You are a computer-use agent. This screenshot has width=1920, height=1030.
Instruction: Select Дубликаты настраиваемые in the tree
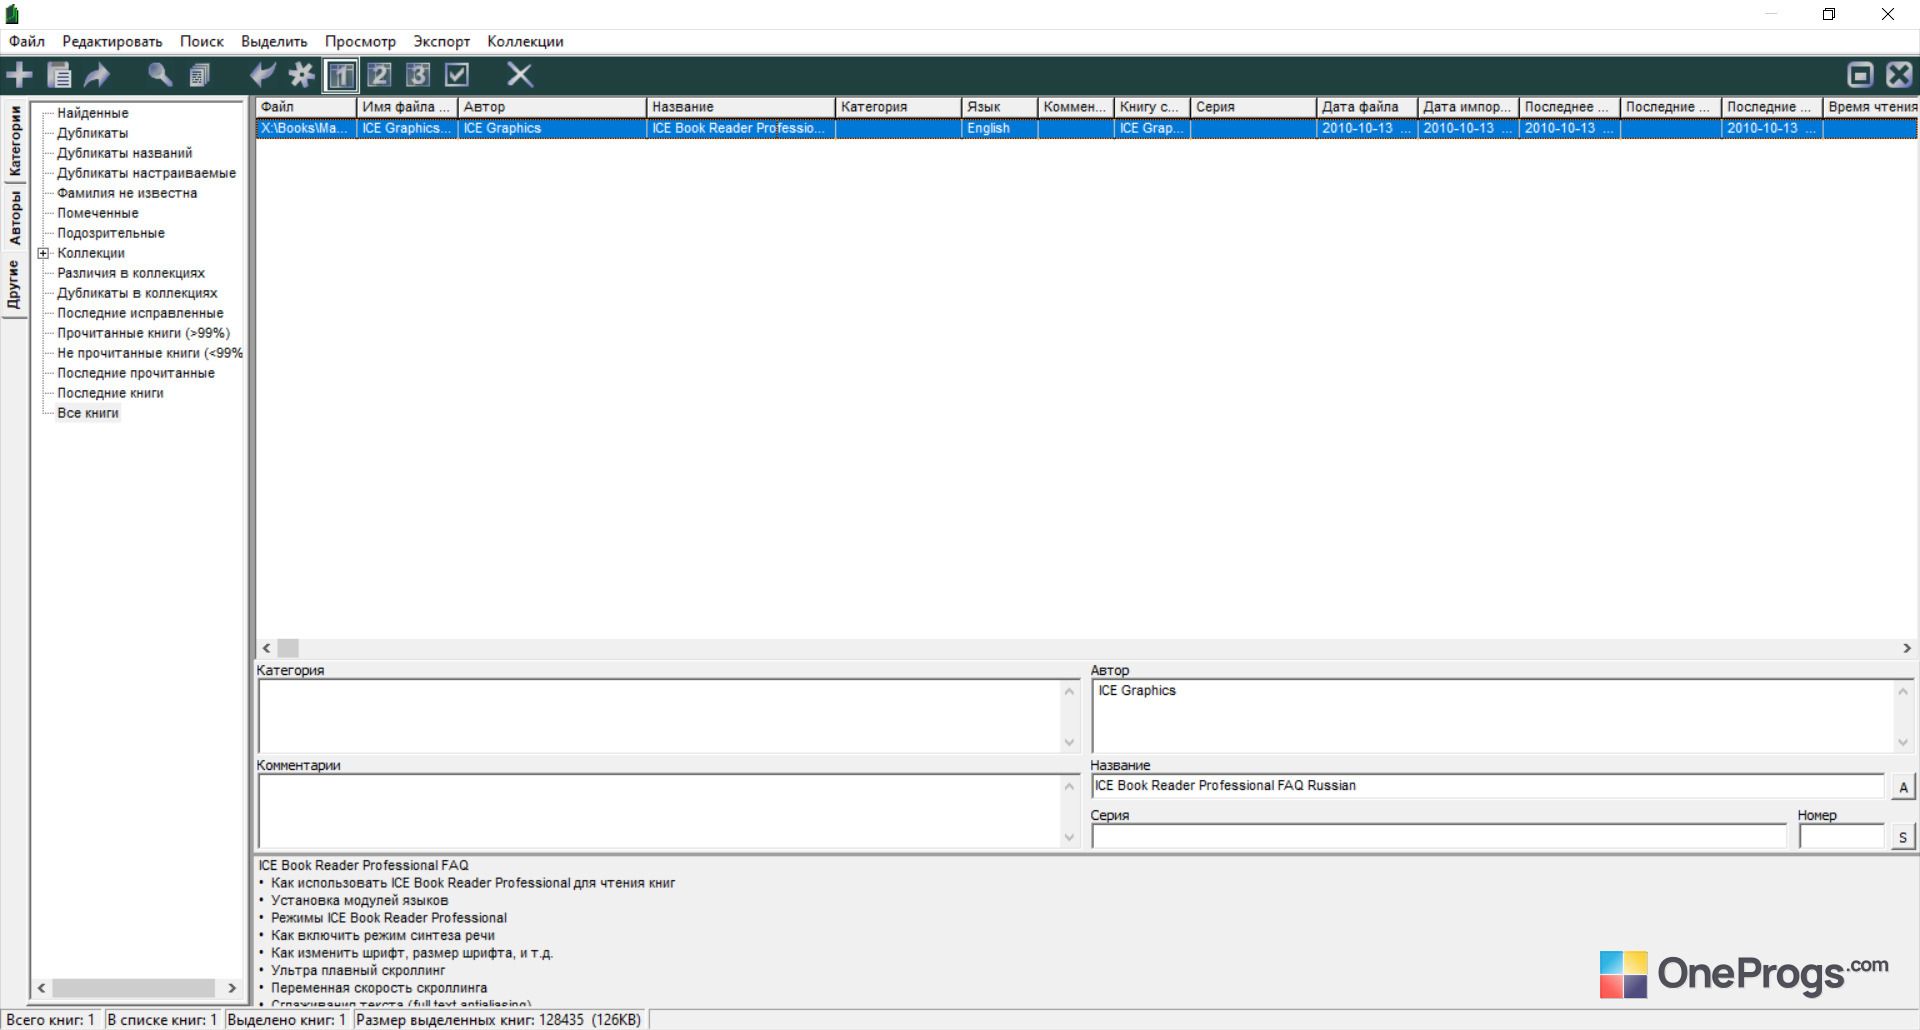(x=147, y=173)
